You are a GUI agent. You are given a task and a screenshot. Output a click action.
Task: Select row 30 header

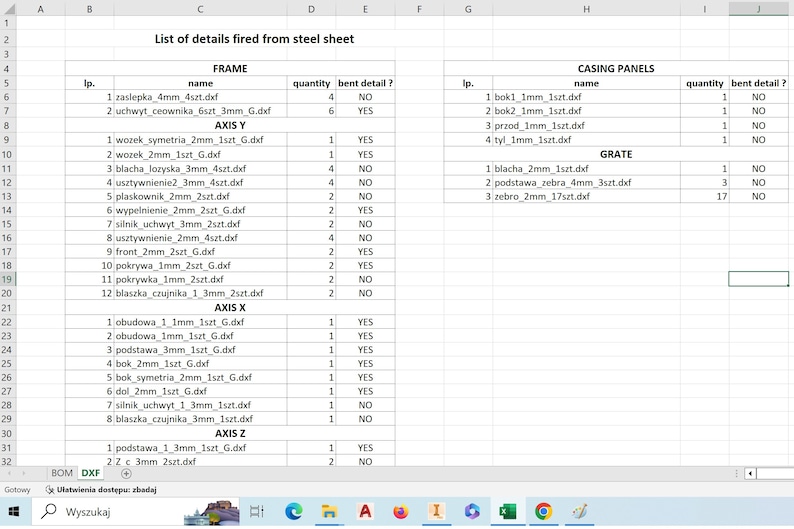click(7, 433)
